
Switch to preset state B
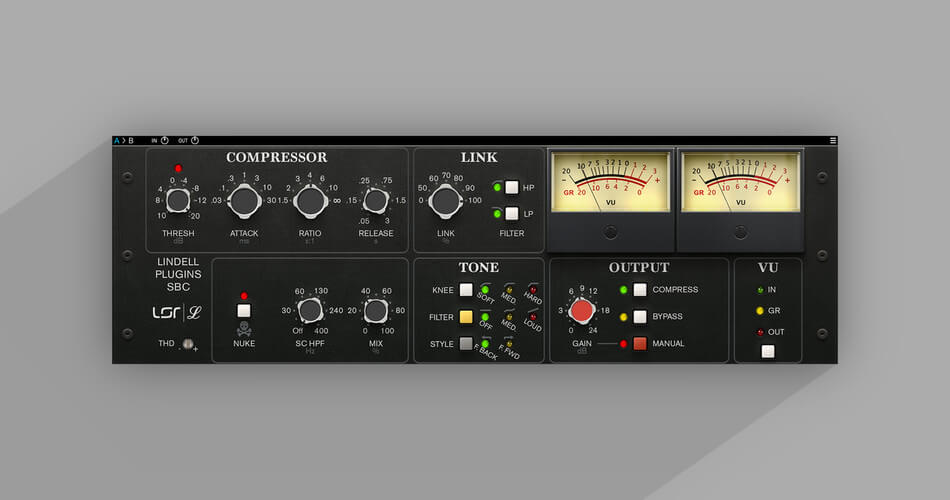pyautogui.click(x=131, y=141)
